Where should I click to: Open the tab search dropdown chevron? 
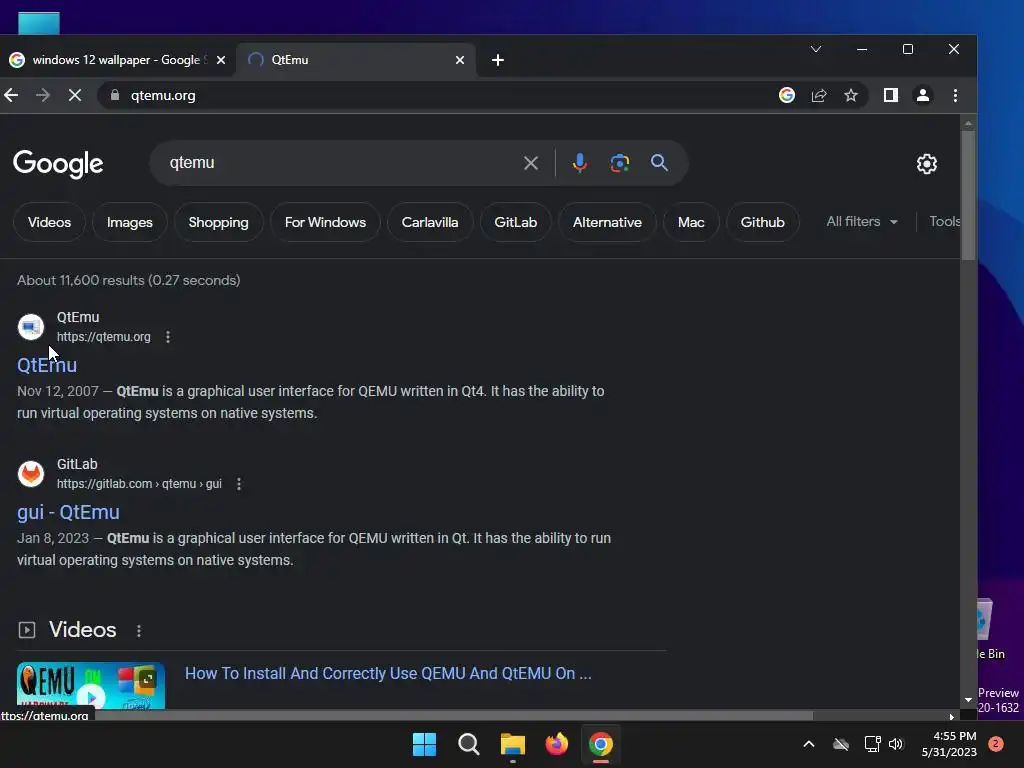click(816, 49)
